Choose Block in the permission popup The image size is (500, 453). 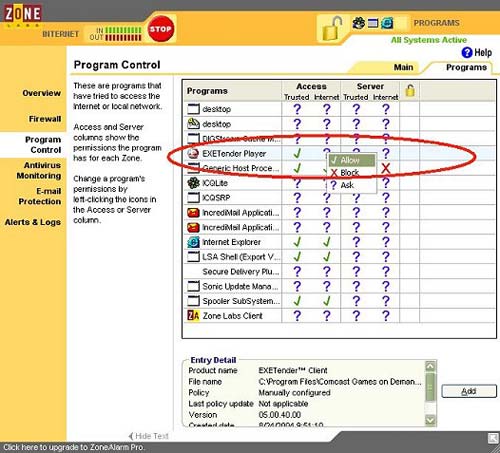pyautogui.click(x=352, y=173)
